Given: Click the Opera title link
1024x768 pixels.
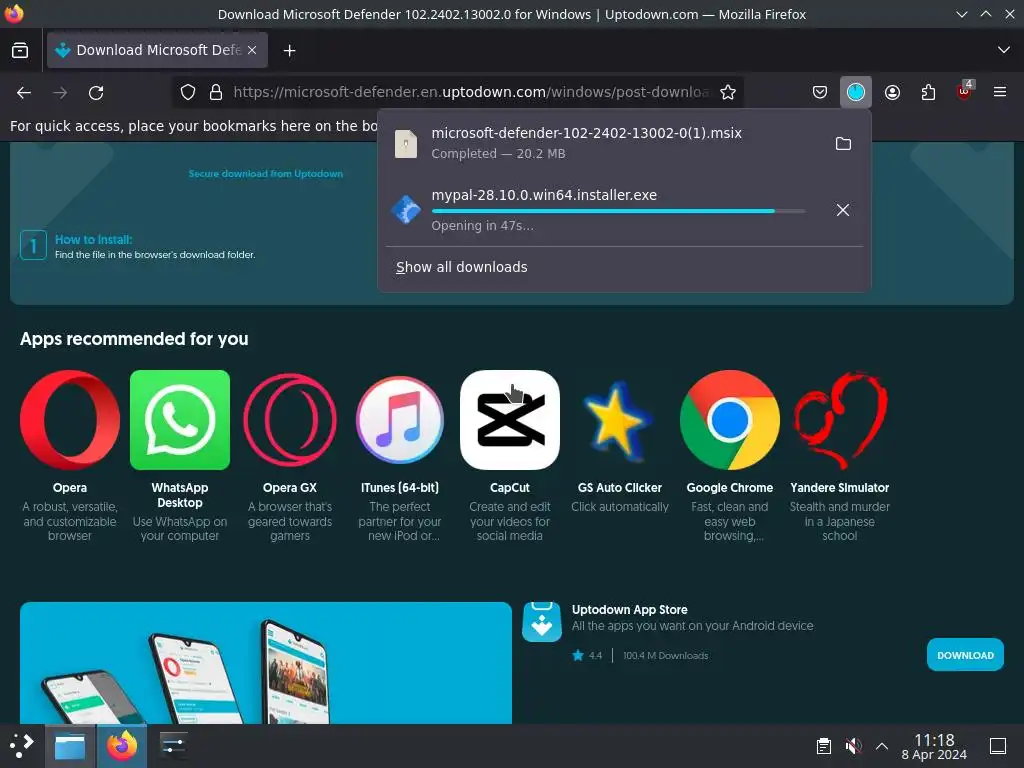Looking at the screenshot, I should [70, 488].
